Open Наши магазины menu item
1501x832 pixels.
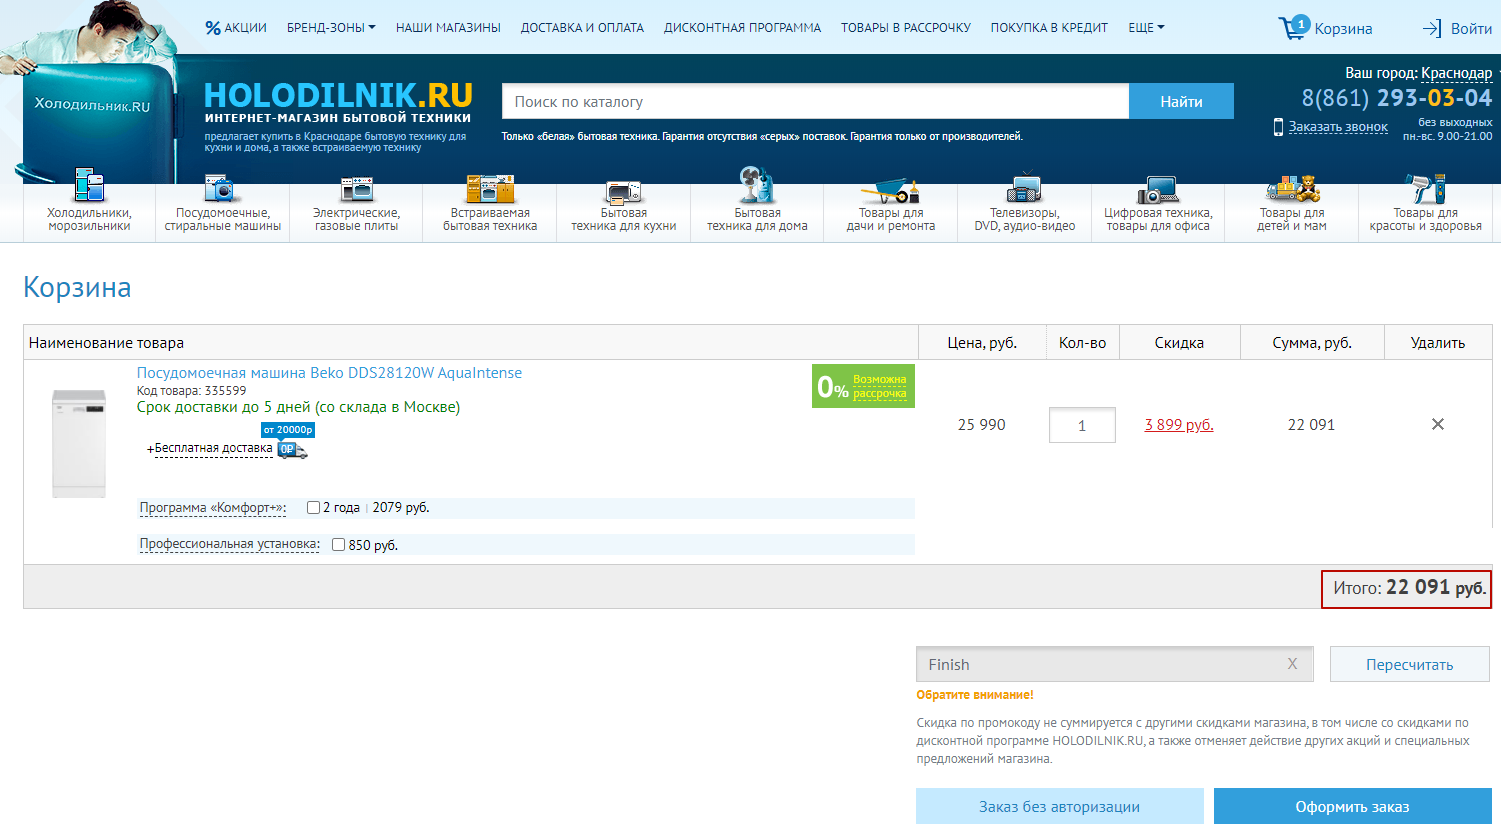pyautogui.click(x=448, y=28)
